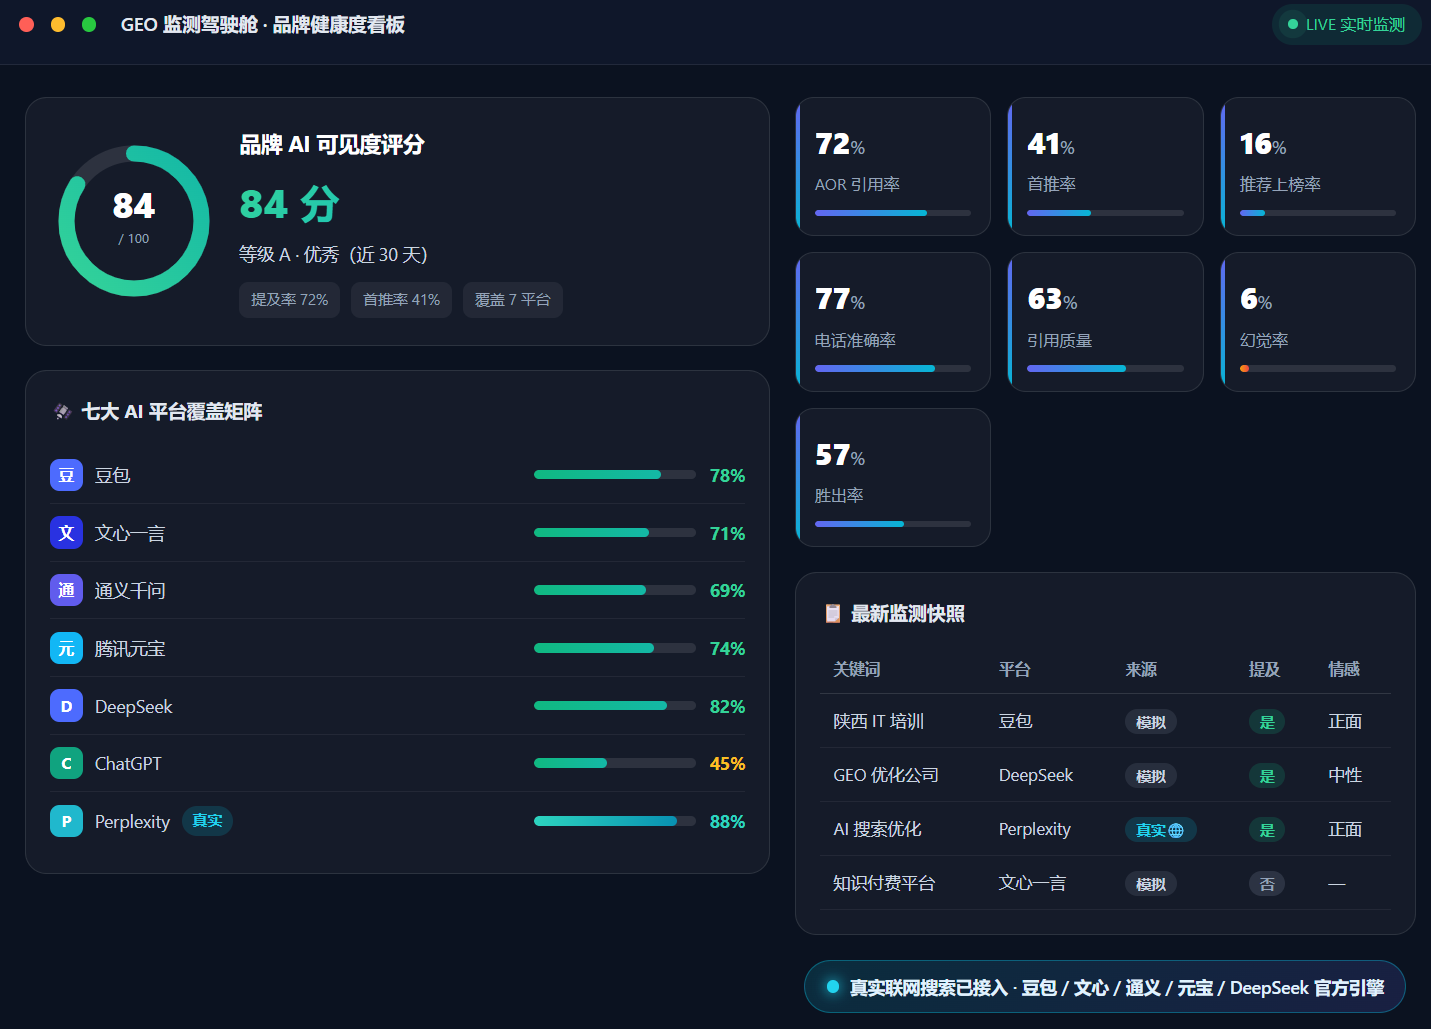The image size is (1431, 1029).
Task: Open the 电话准确率 77% metric card
Action: [893, 322]
